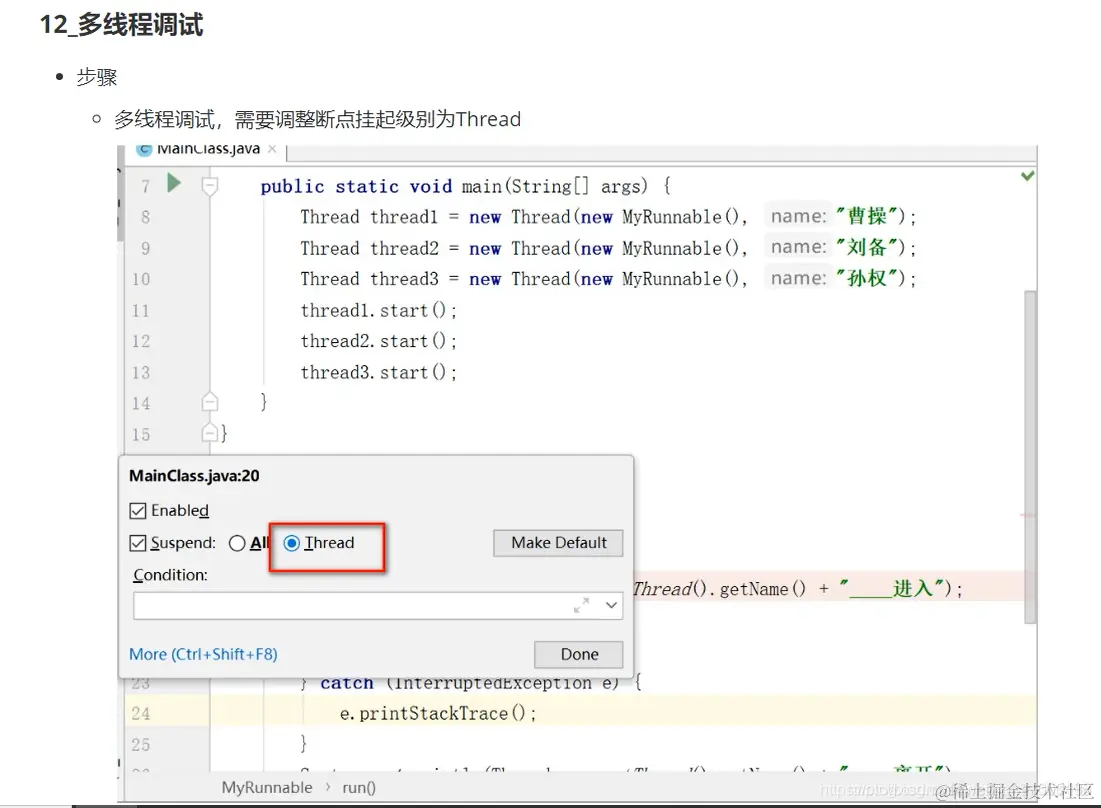
Task: Click the thread2.start() code line
Action: point(378,341)
